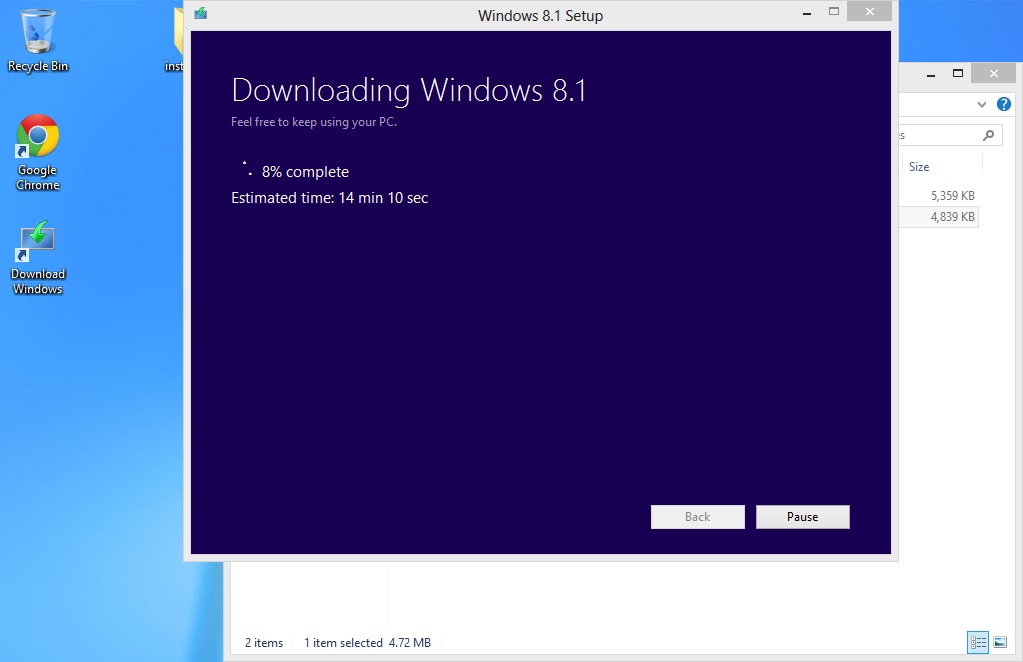The image size is (1023, 662).
Task: Click '2 items' in the status bar
Action: (x=264, y=642)
